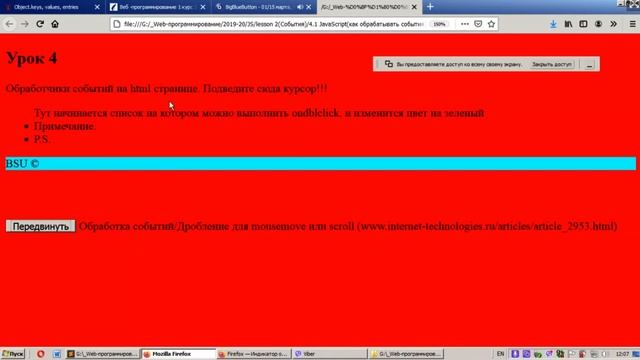Image resolution: width=640 pixels, height=360 pixels.
Task: Switch to the Viber taskbar button
Action: pos(330,354)
